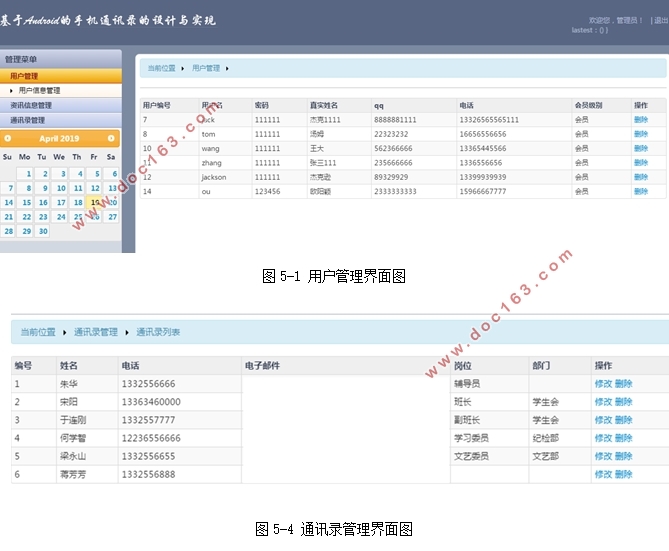669x551 pixels.
Task: Delete user jackson
Action: point(641,177)
